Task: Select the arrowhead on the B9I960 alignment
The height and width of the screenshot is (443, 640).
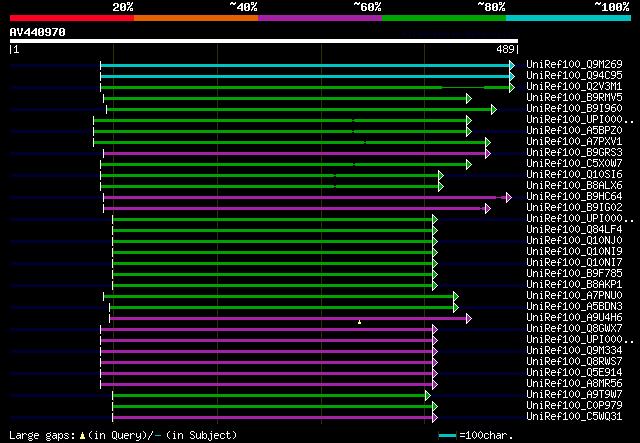Action: click(x=494, y=109)
